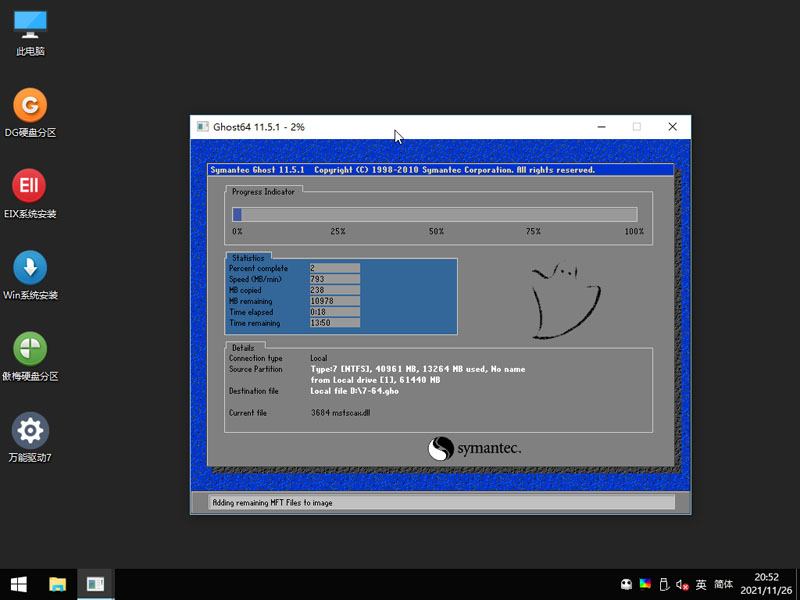Open the Windows Start menu

pyautogui.click(x=19, y=584)
